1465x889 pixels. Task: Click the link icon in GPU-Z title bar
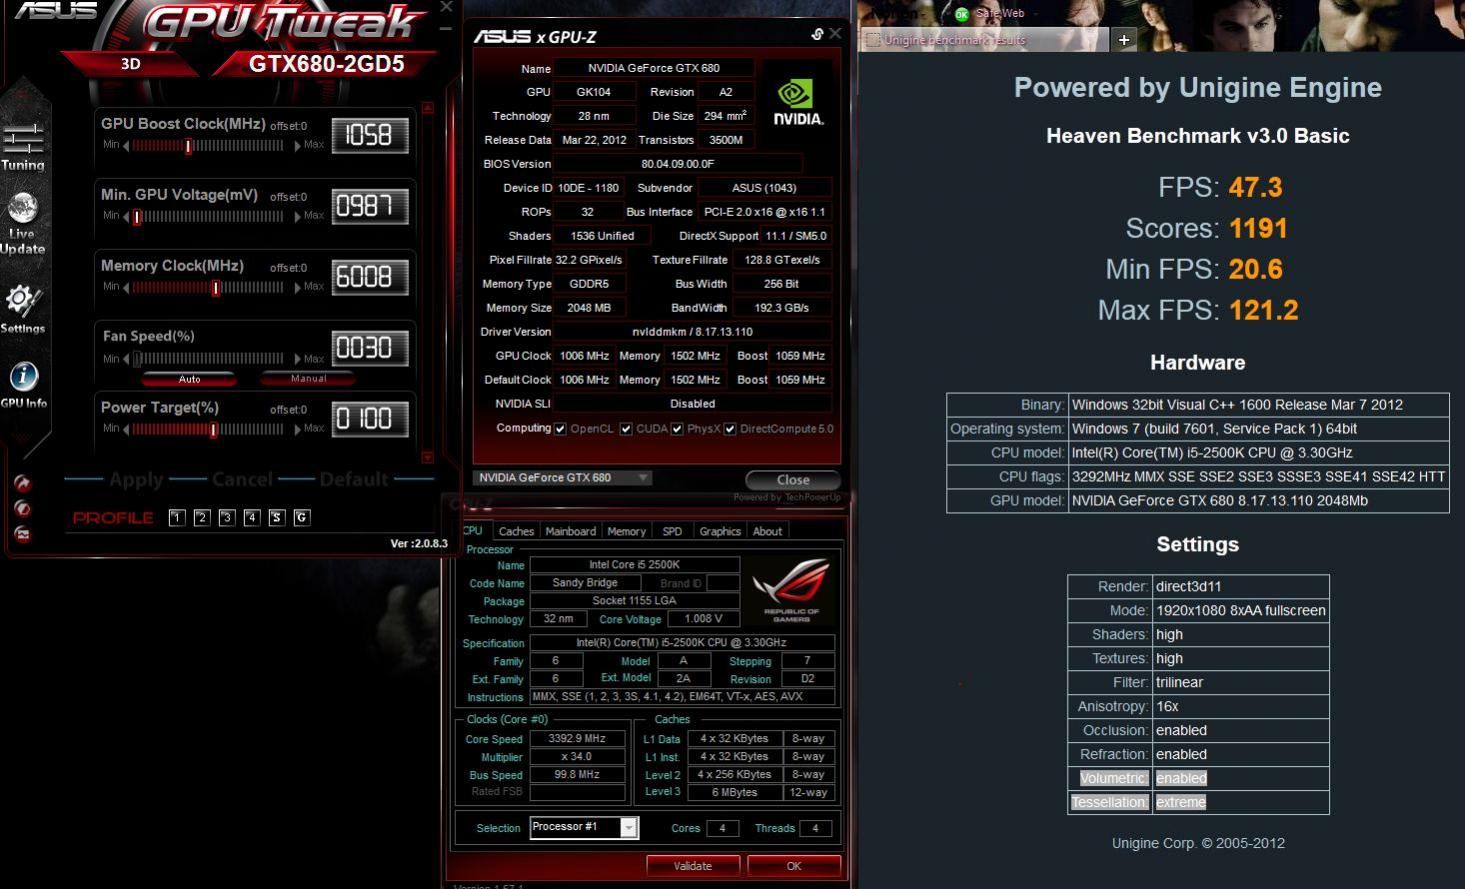coord(817,34)
